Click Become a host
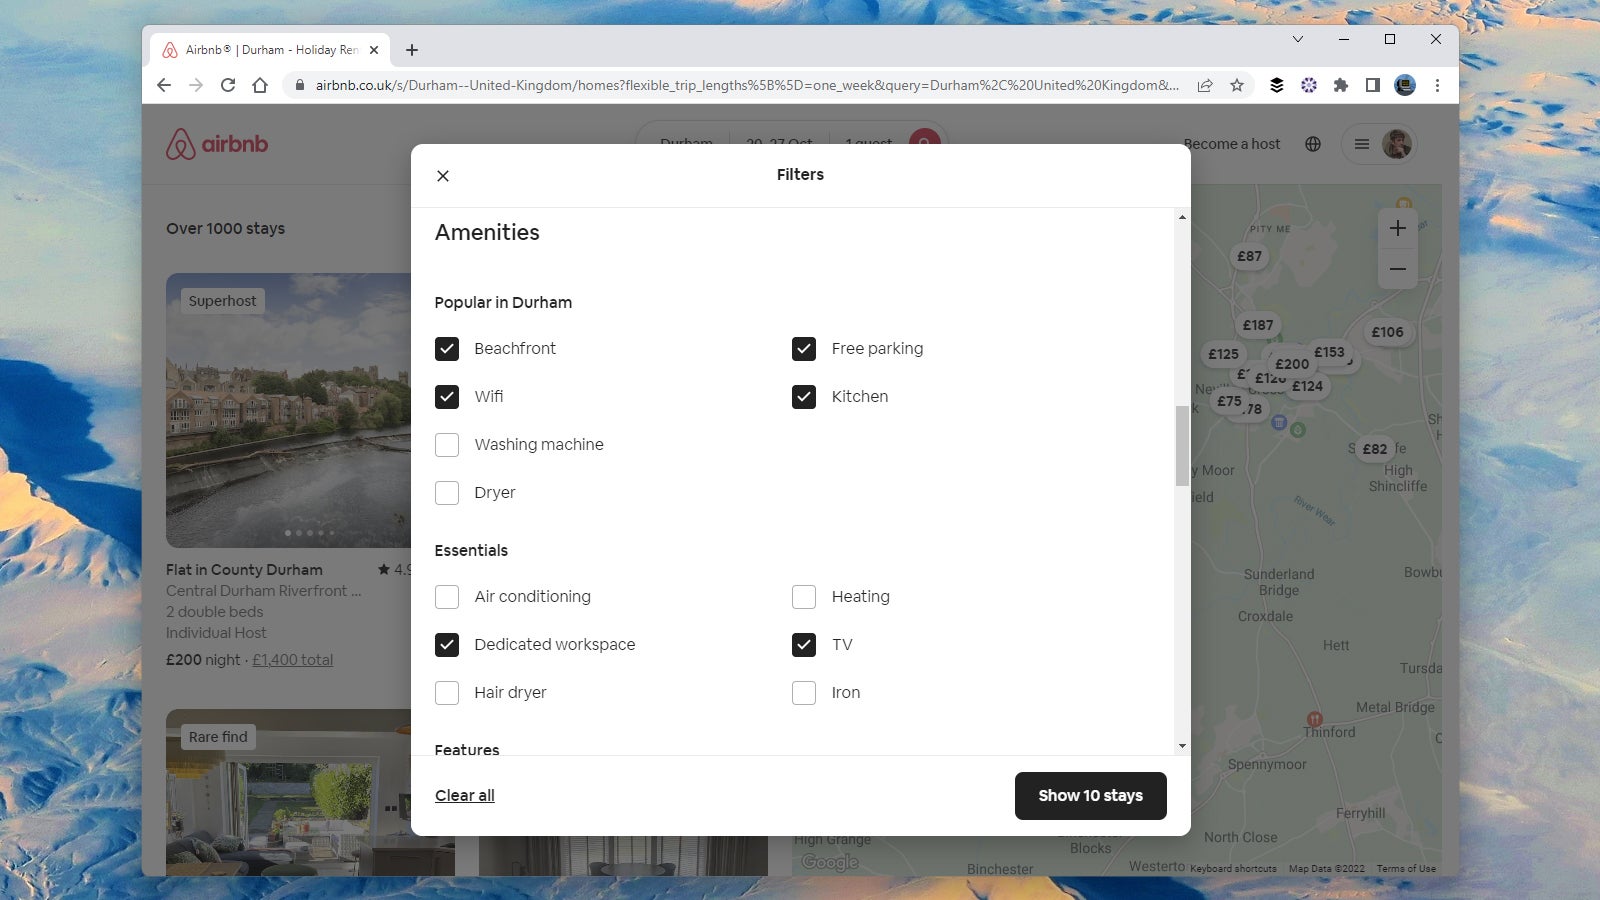Screen dimensions: 1600x900 coord(1231,143)
